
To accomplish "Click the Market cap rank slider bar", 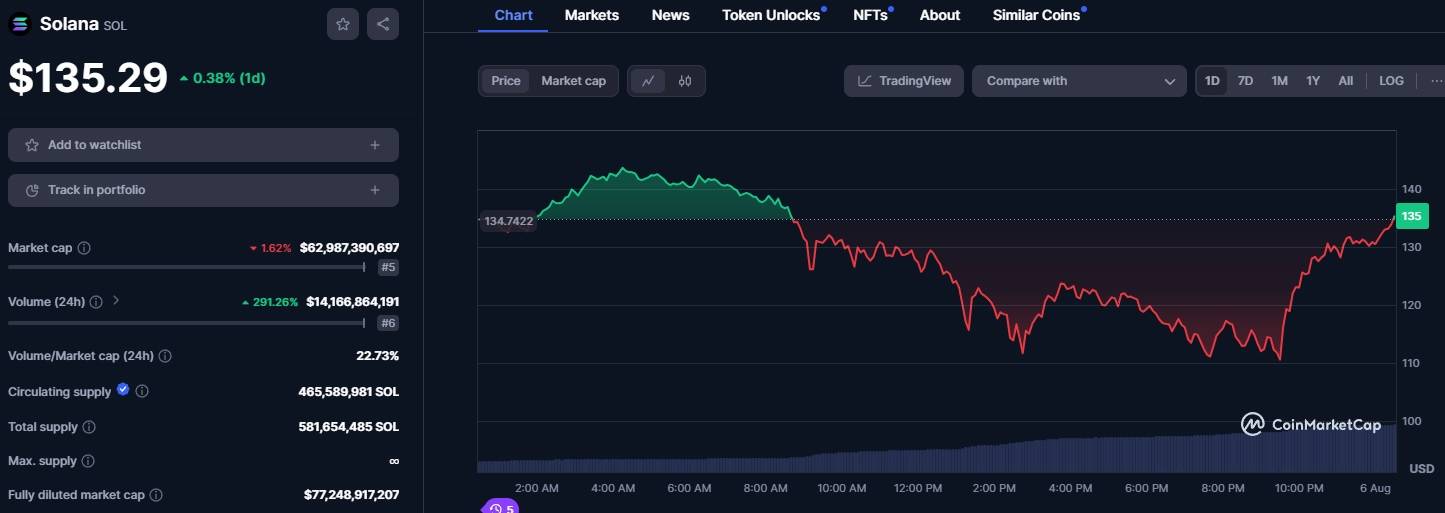I will (x=186, y=267).
